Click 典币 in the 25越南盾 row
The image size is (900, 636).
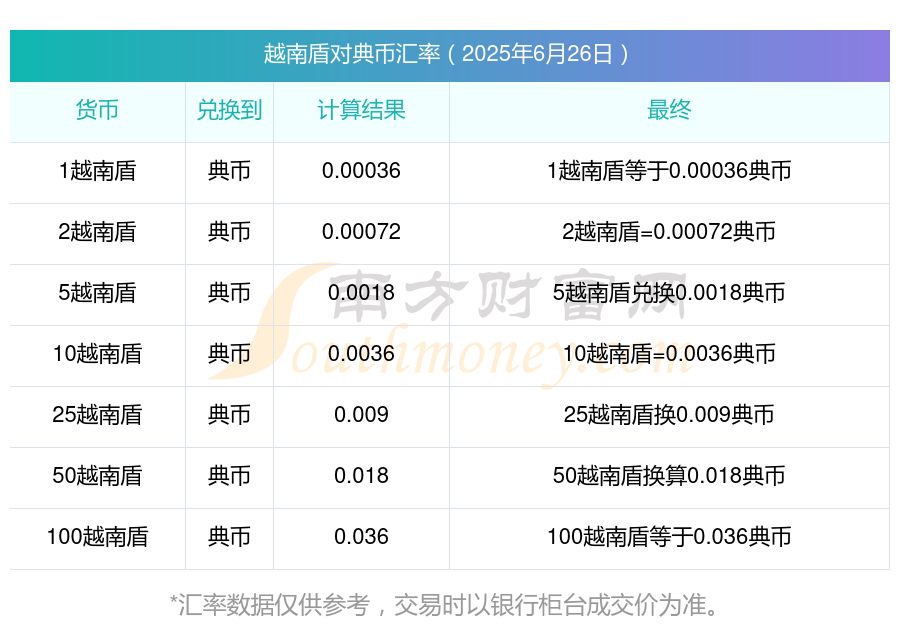pyautogui.click(x=229, y=414)
